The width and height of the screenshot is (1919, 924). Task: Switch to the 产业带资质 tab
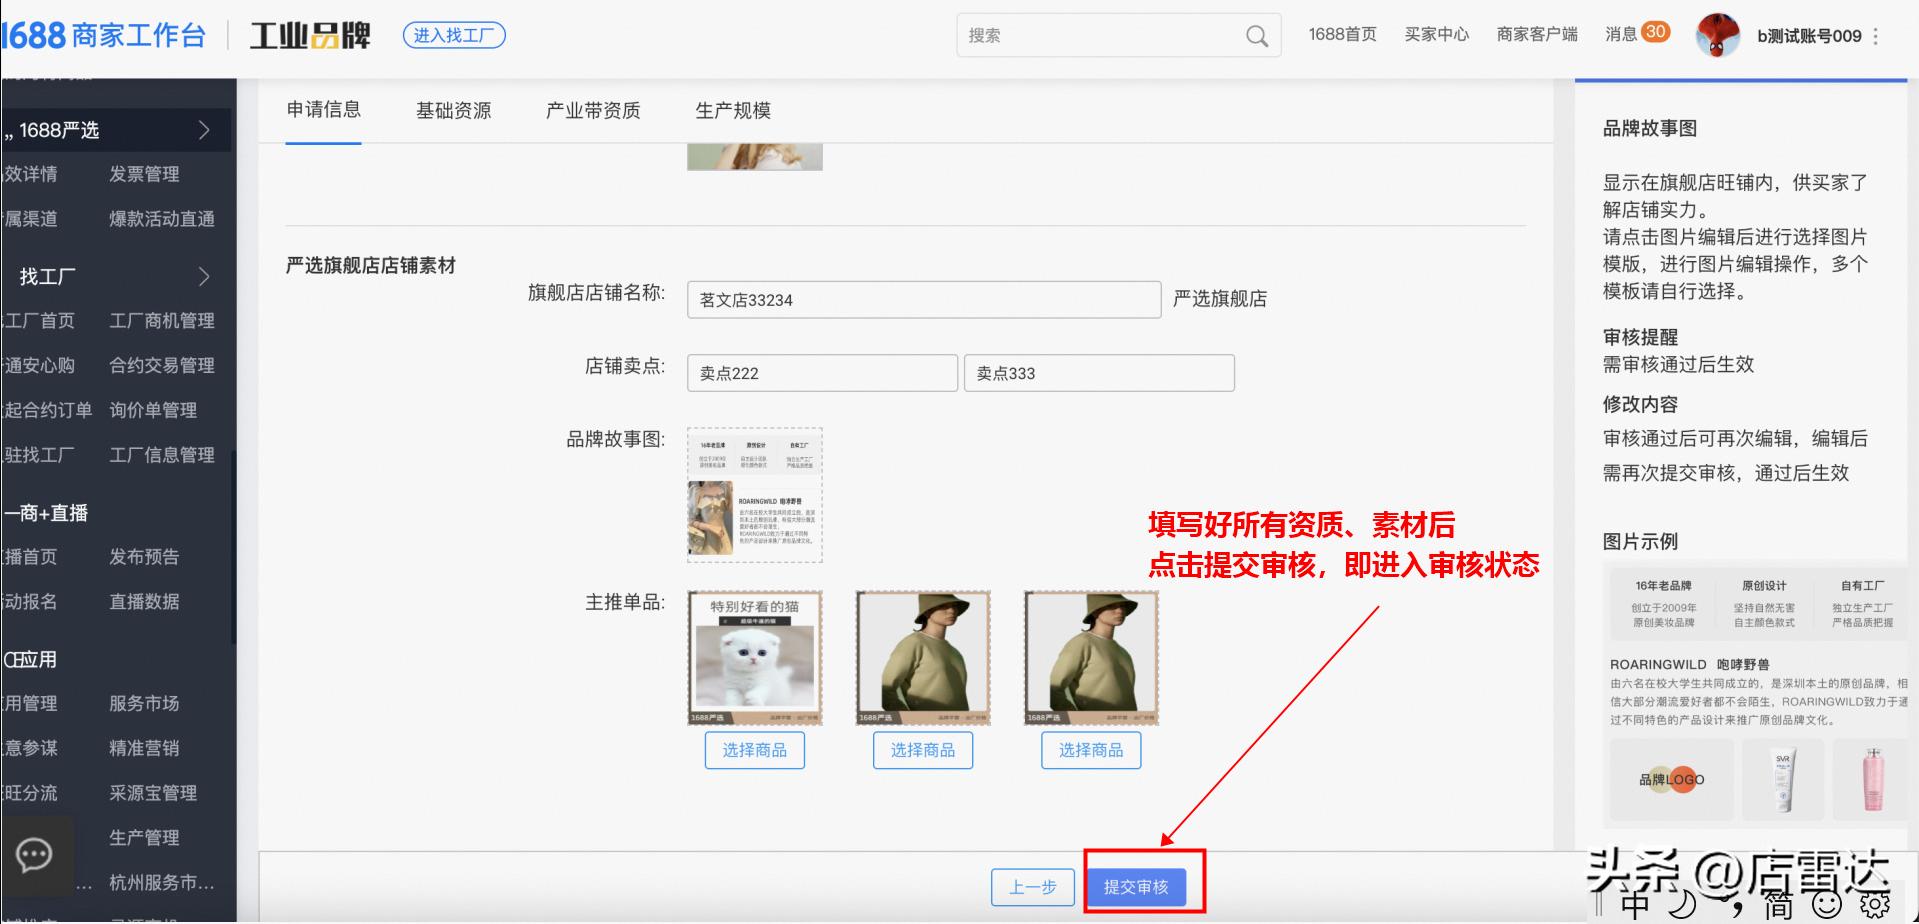click(591, 110)
